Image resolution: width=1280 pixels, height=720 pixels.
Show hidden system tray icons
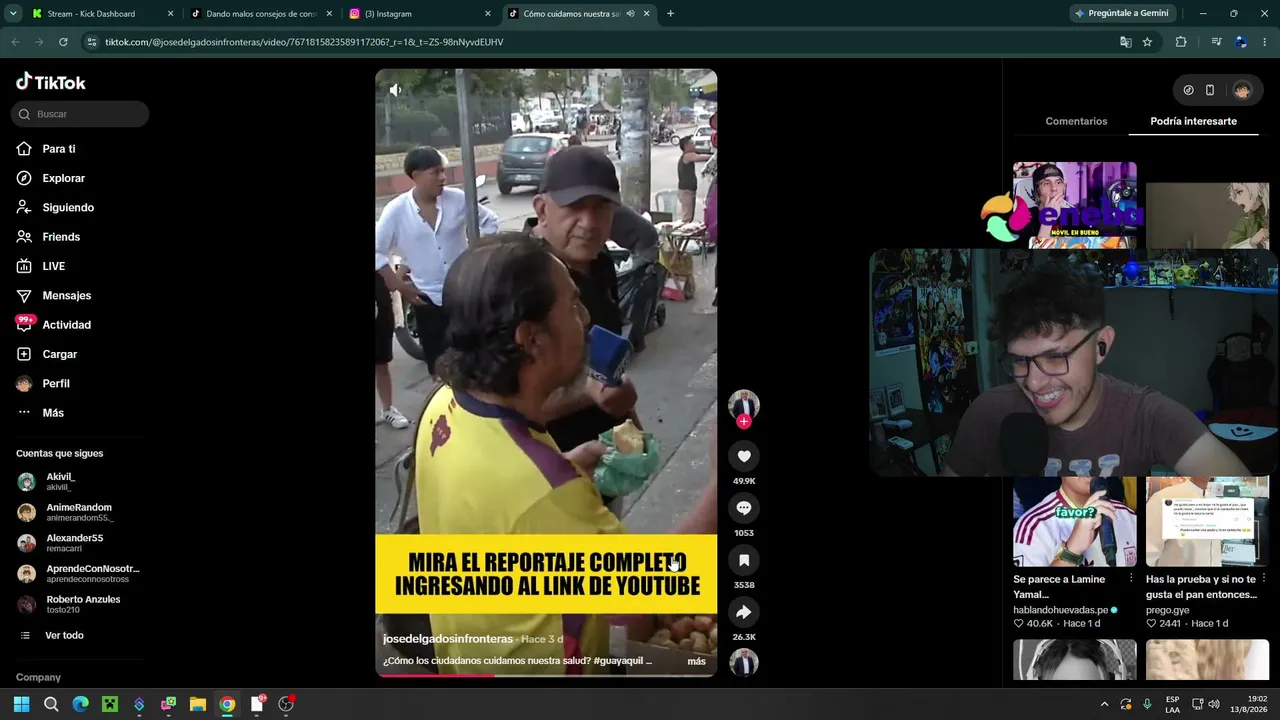1104,704
